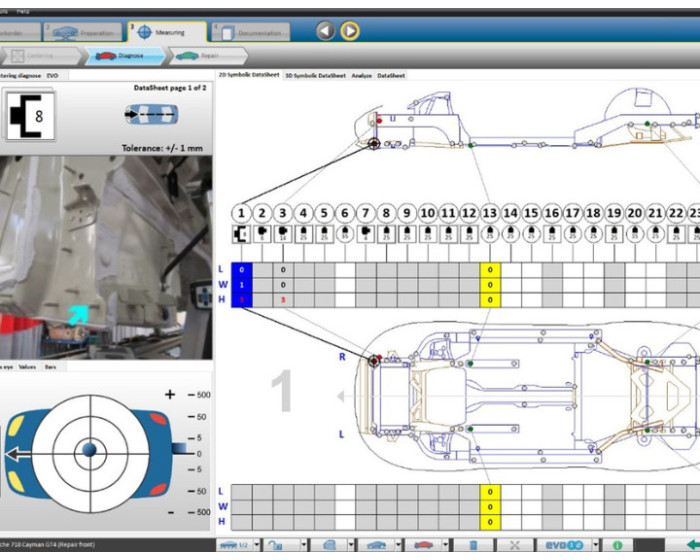Click the adapter 8 attachment image

pyautogui.click(x=30, y=115)
